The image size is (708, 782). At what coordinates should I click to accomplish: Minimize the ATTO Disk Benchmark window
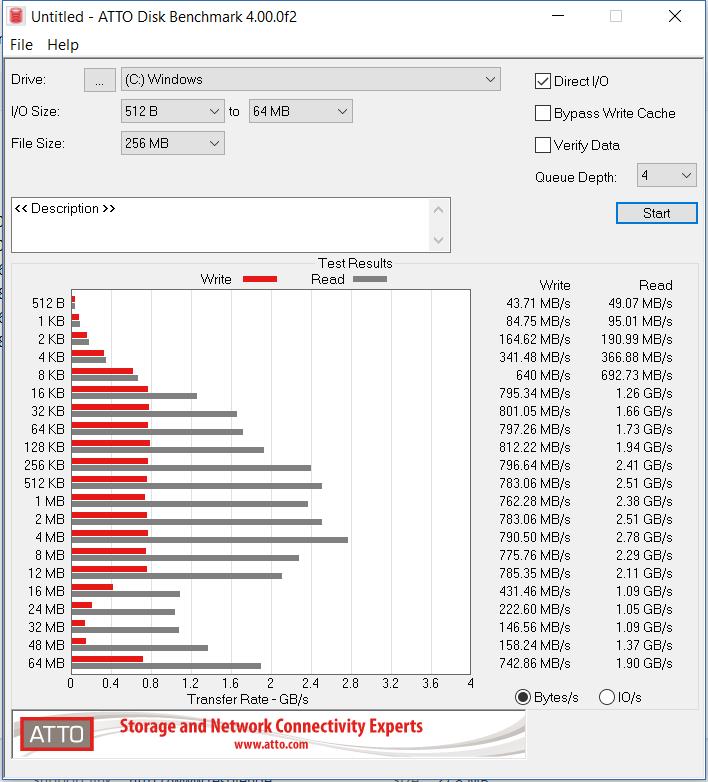pos(562,16)
